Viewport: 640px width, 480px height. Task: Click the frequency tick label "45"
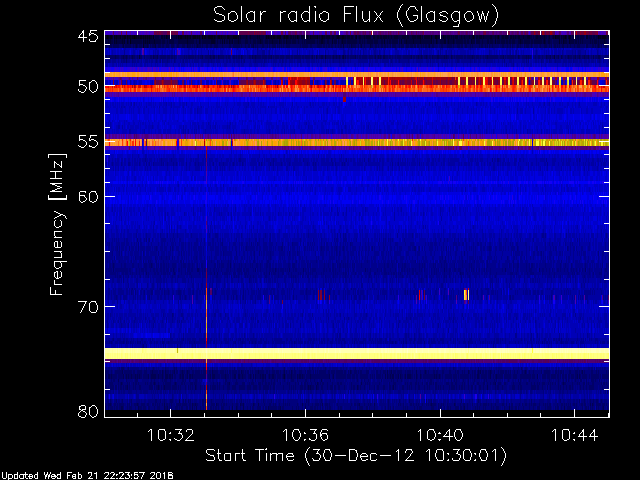coord(88,36)
